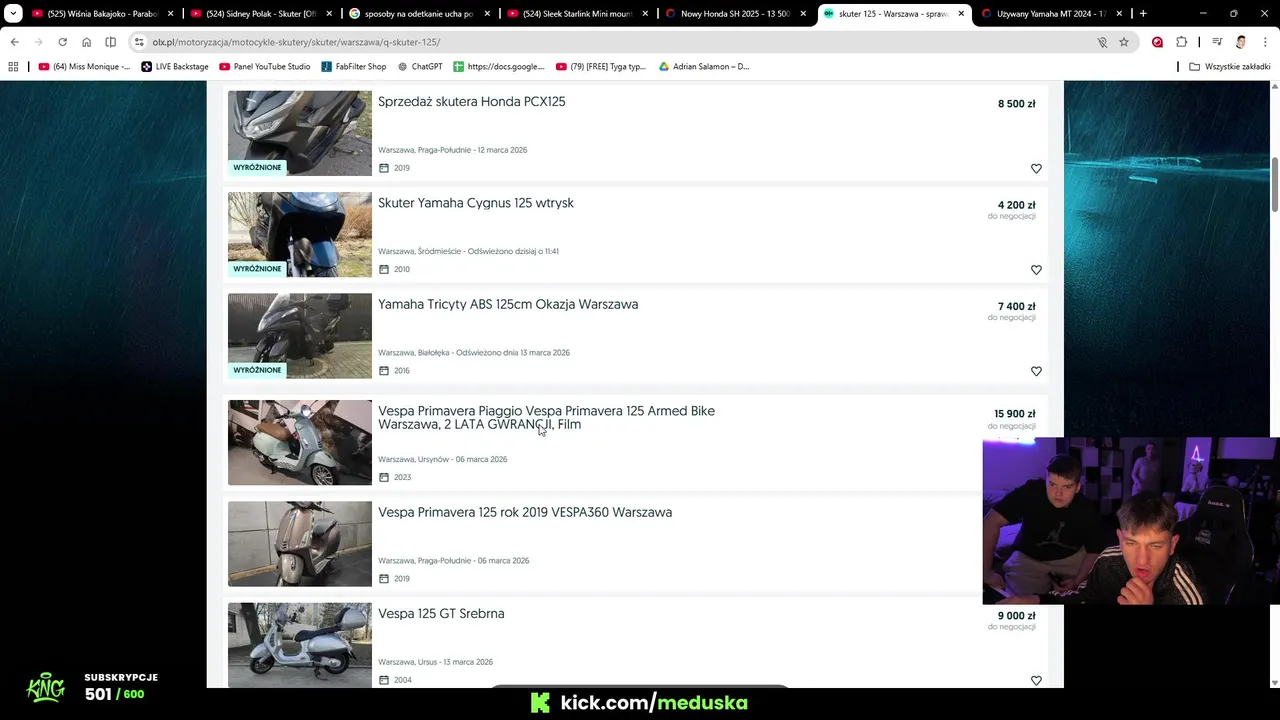This screenshot has width=1280, height=720.
Task: Open 'Vespa Primavera 125 rok 2019 VESPA360' listing
Action: (525, 512)
